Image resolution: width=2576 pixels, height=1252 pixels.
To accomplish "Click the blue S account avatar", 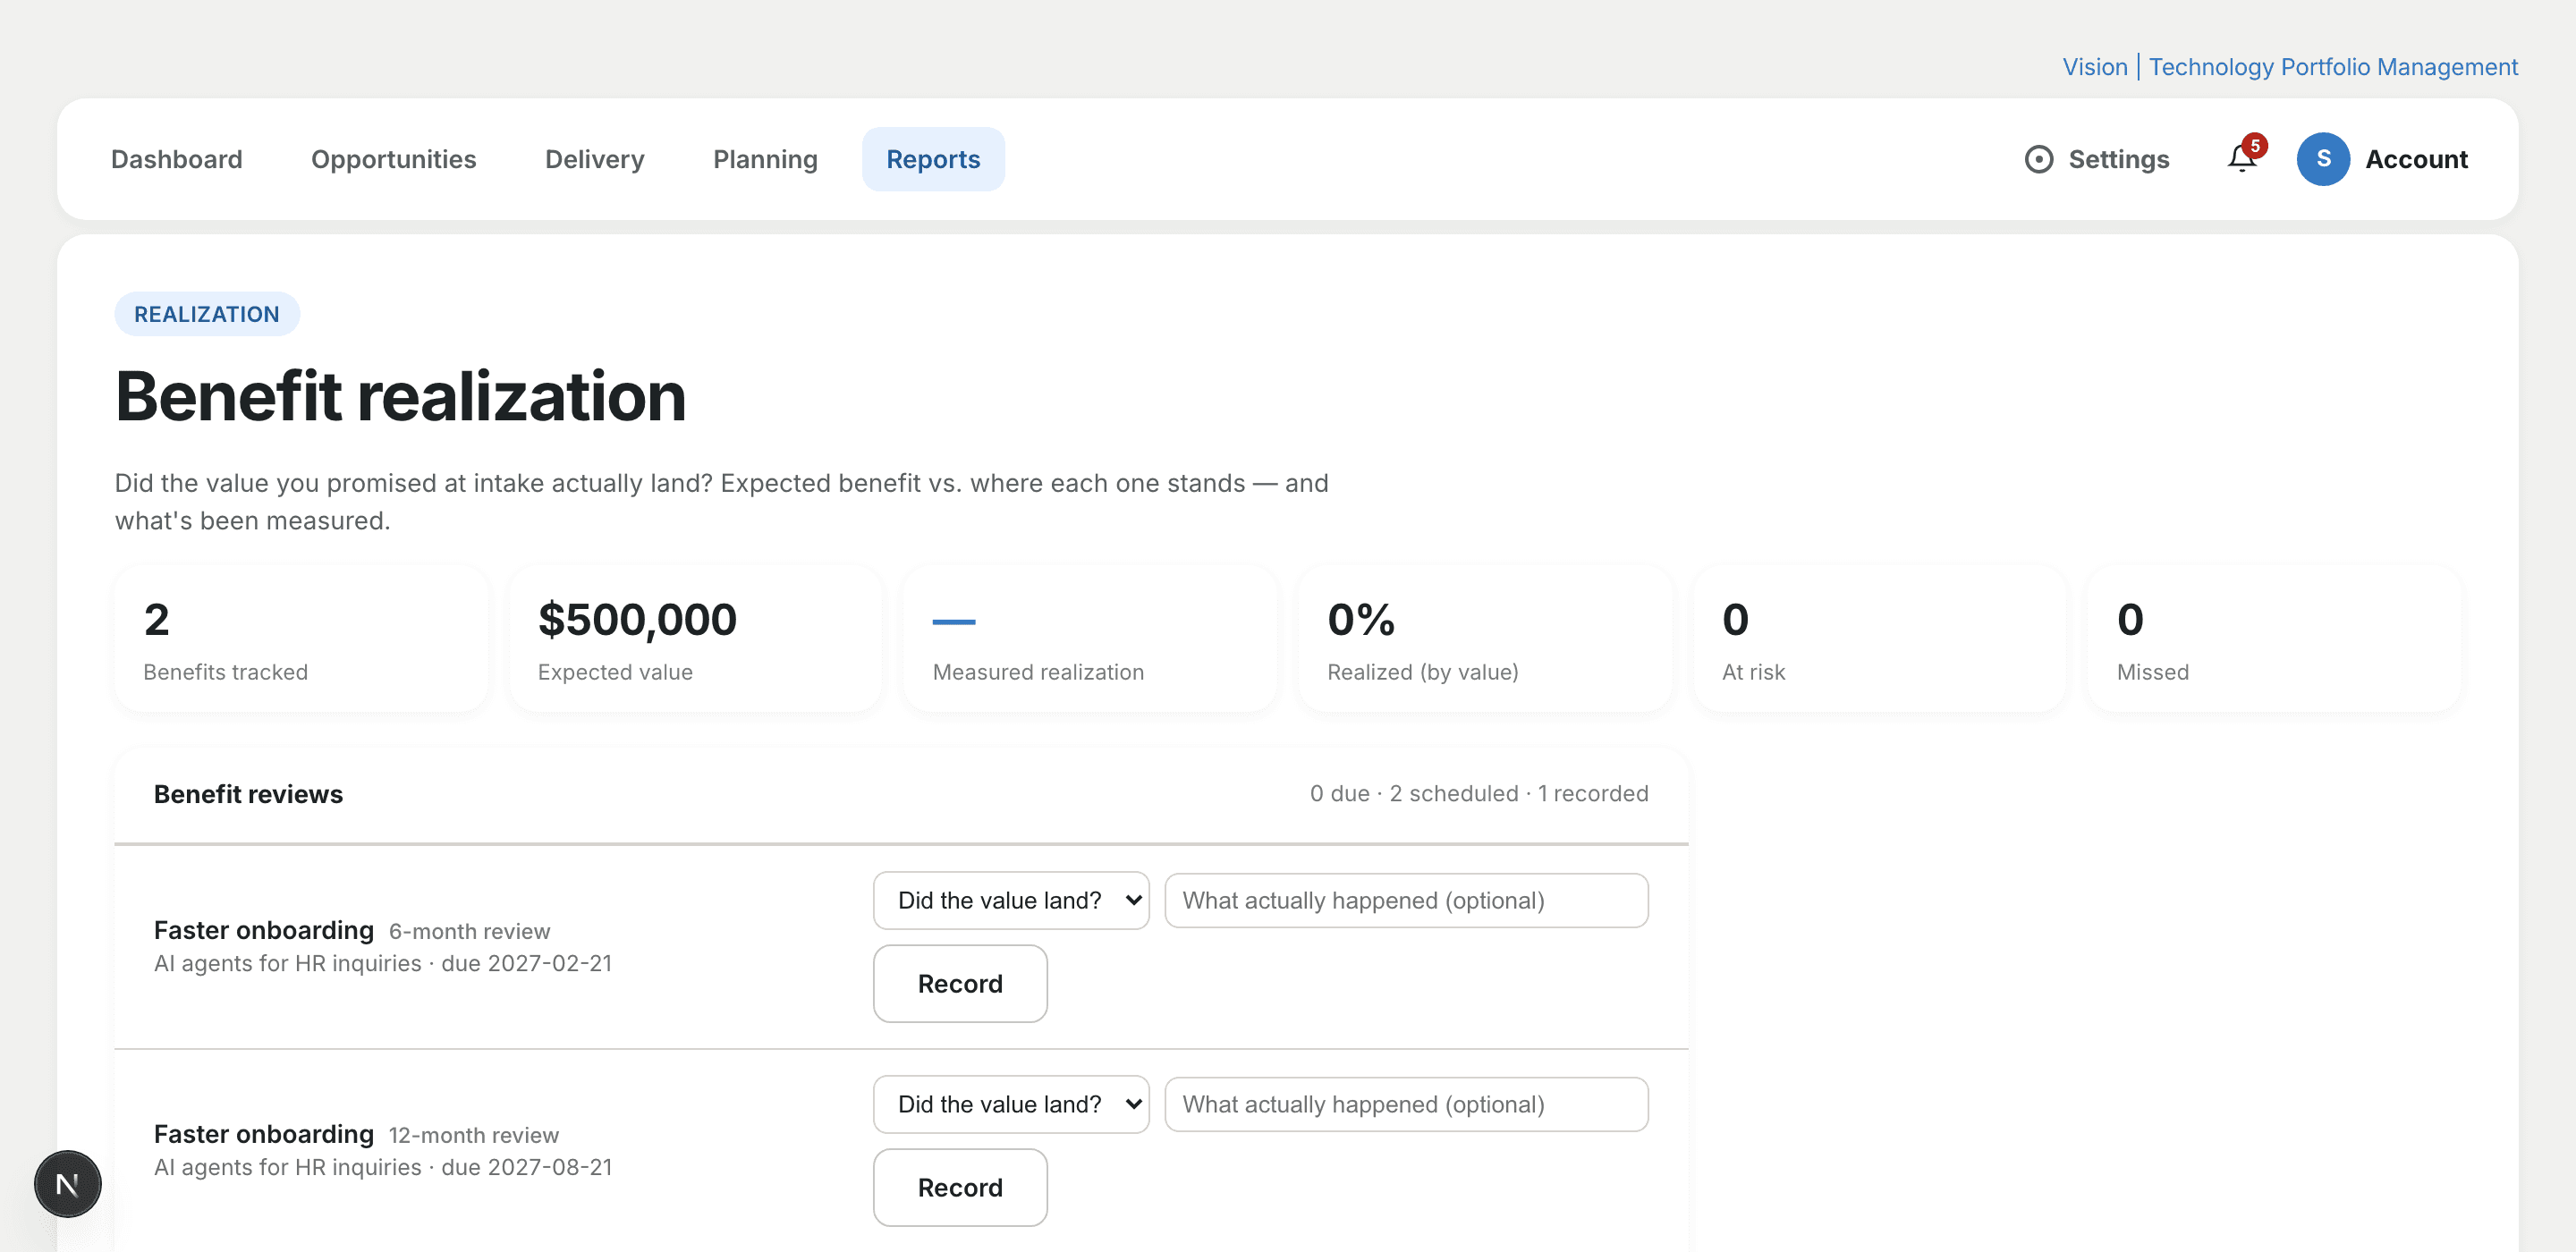I will (2322, 159).
